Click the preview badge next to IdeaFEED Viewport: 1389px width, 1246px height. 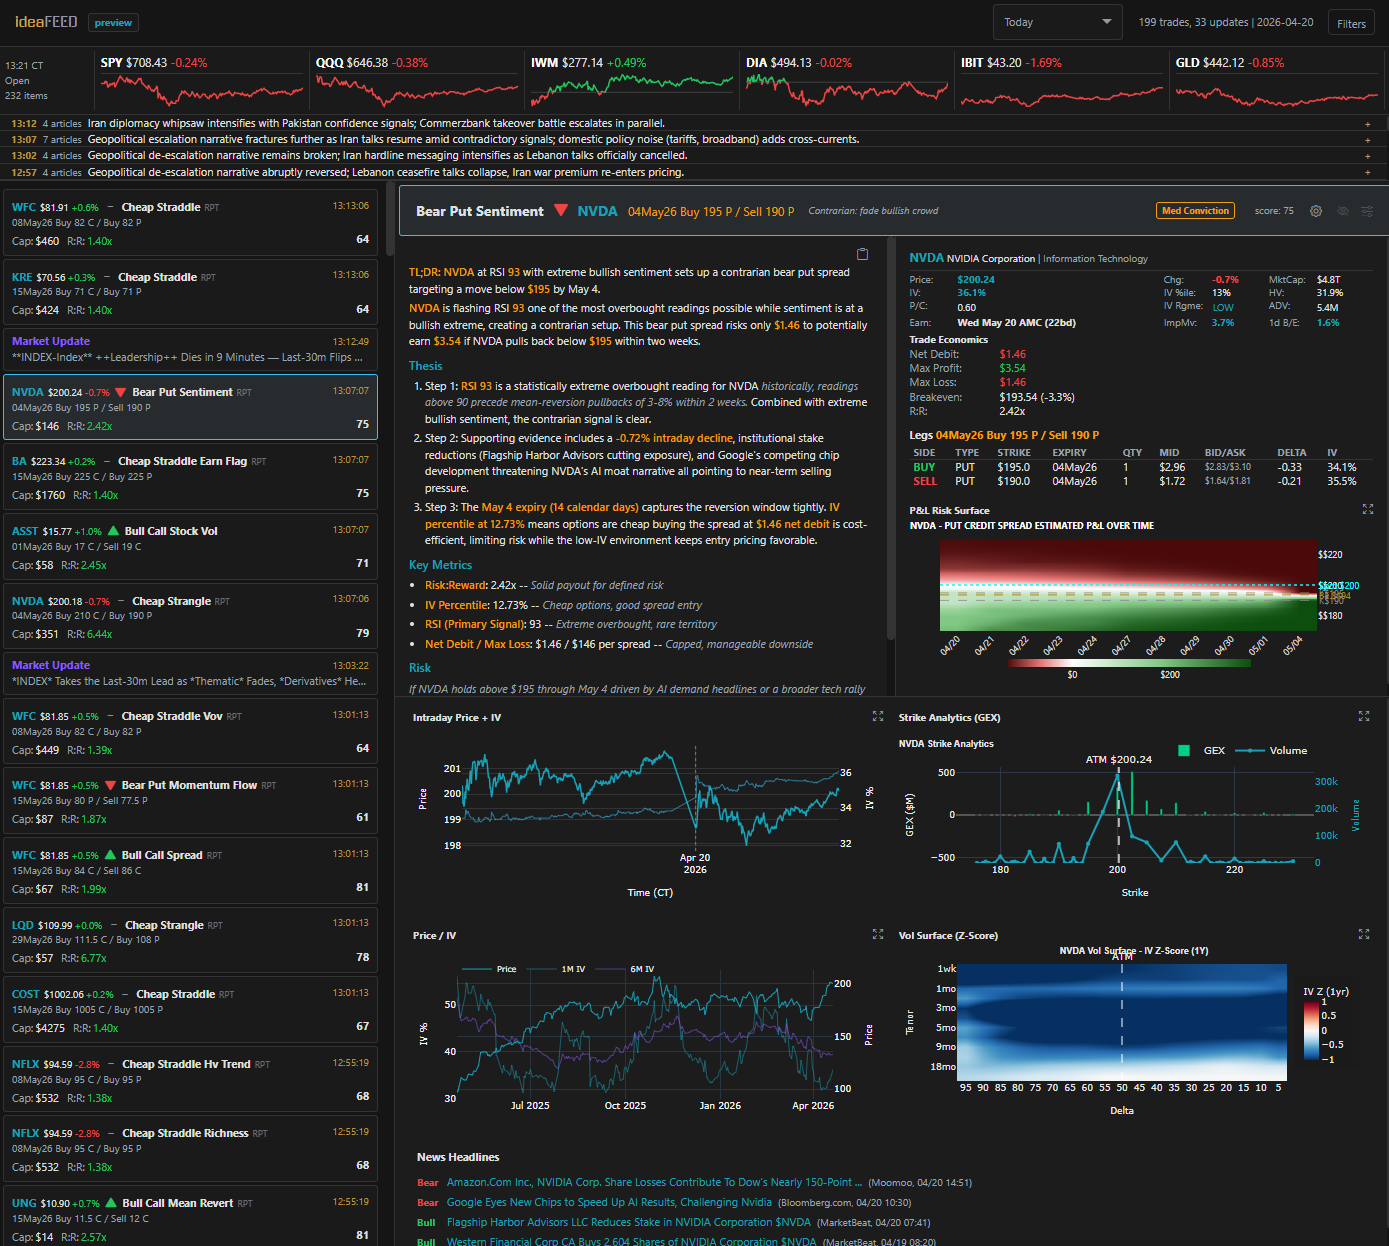point(113,22)
